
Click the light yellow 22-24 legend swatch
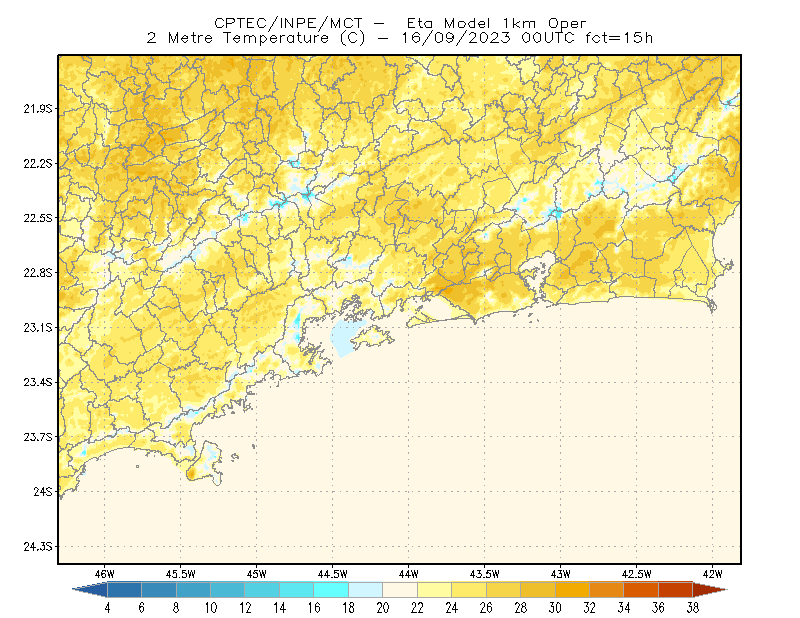434,590
